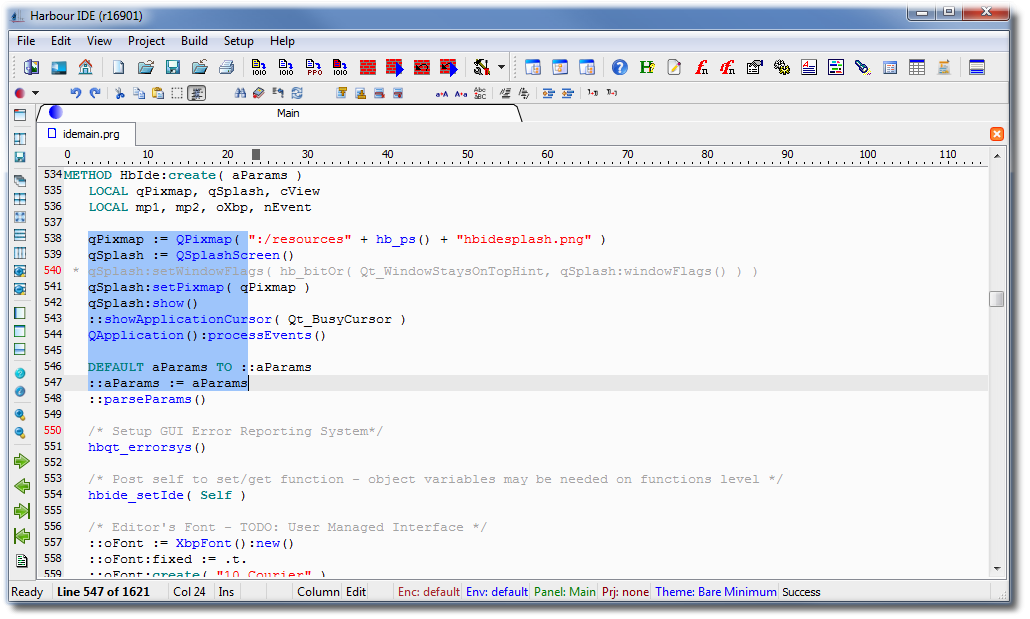Screen dimensions: 1030x619
Task: Click the red fn functions list icon
Action: point(702,67)
